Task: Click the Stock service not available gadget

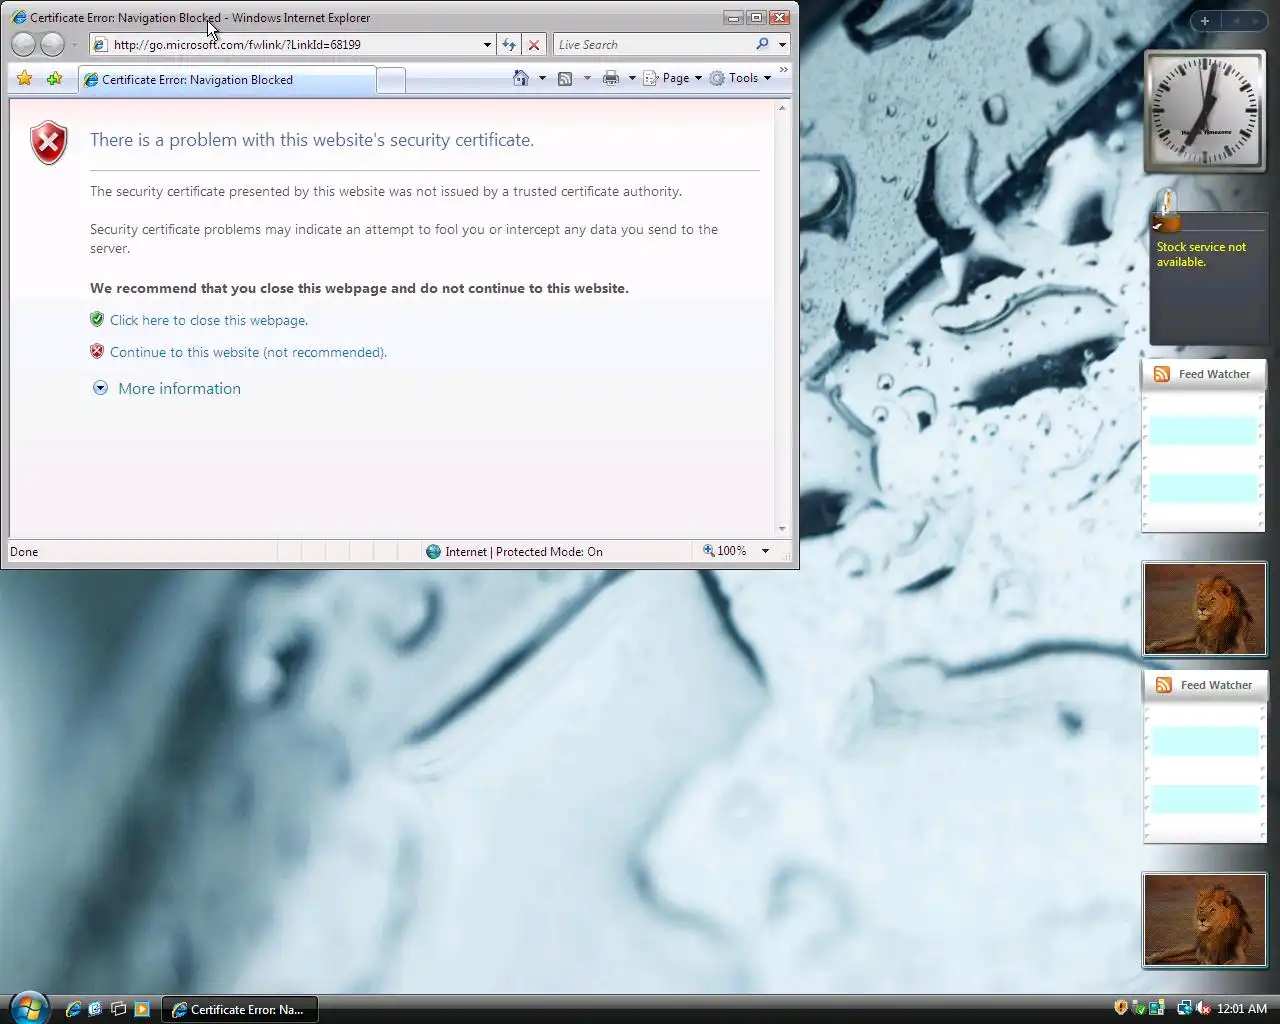Action: 1208,280
